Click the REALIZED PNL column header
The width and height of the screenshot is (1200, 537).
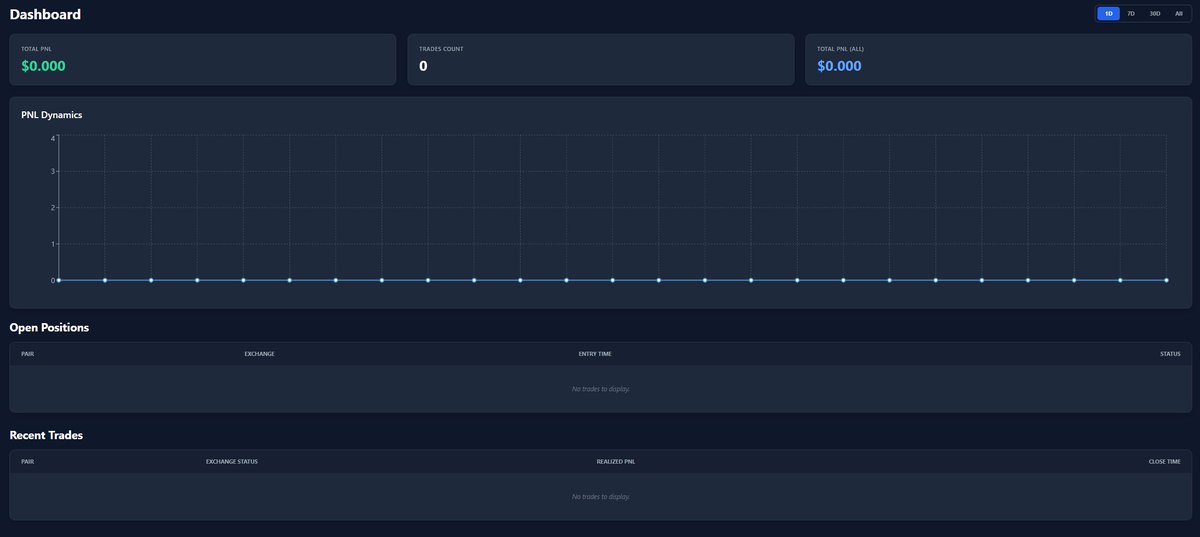pyautogui.click(x=616, y=462)
